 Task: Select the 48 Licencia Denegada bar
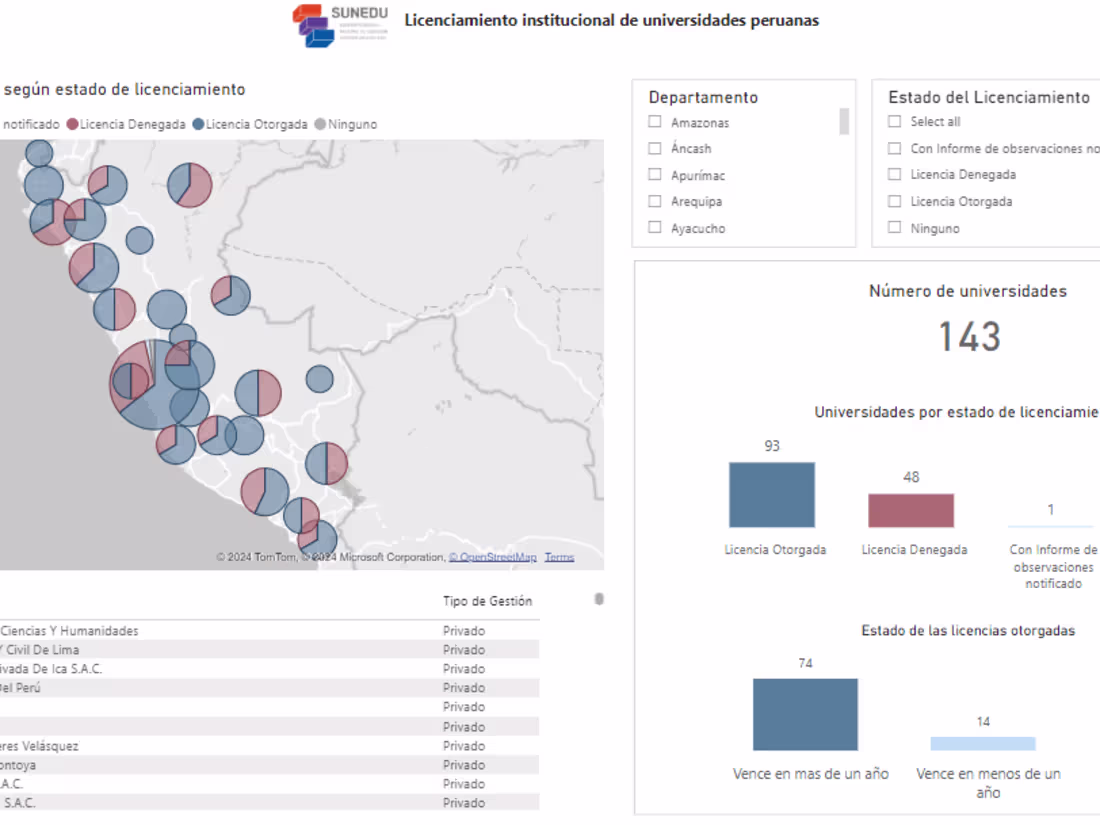point(911,510)
